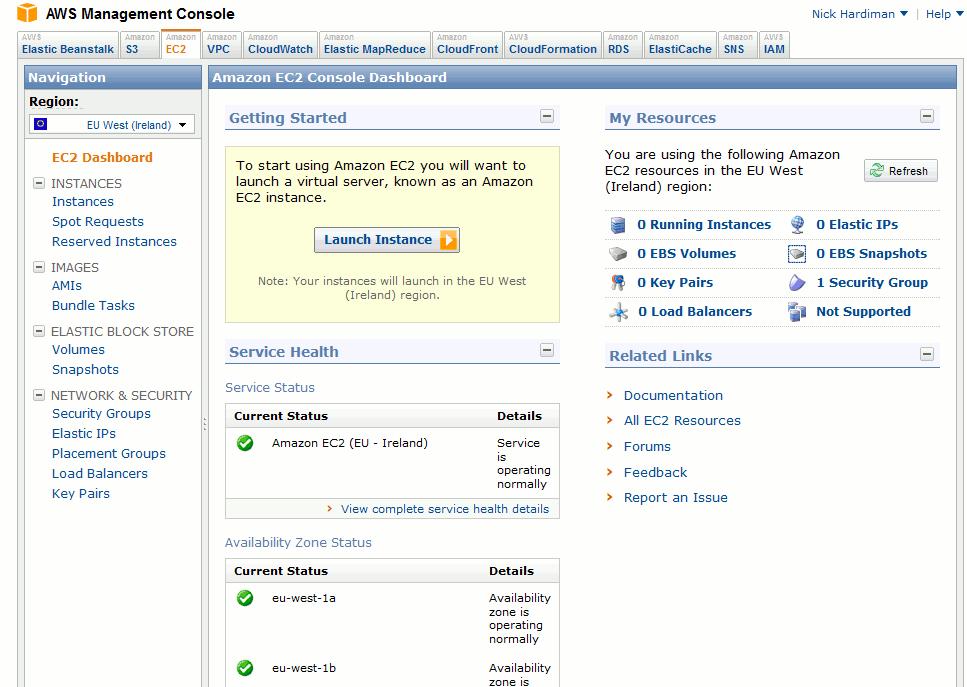Collapse the ELASTIC BLOCK STORE section
Screen dimensions: 967x687
tap(39, 331)
